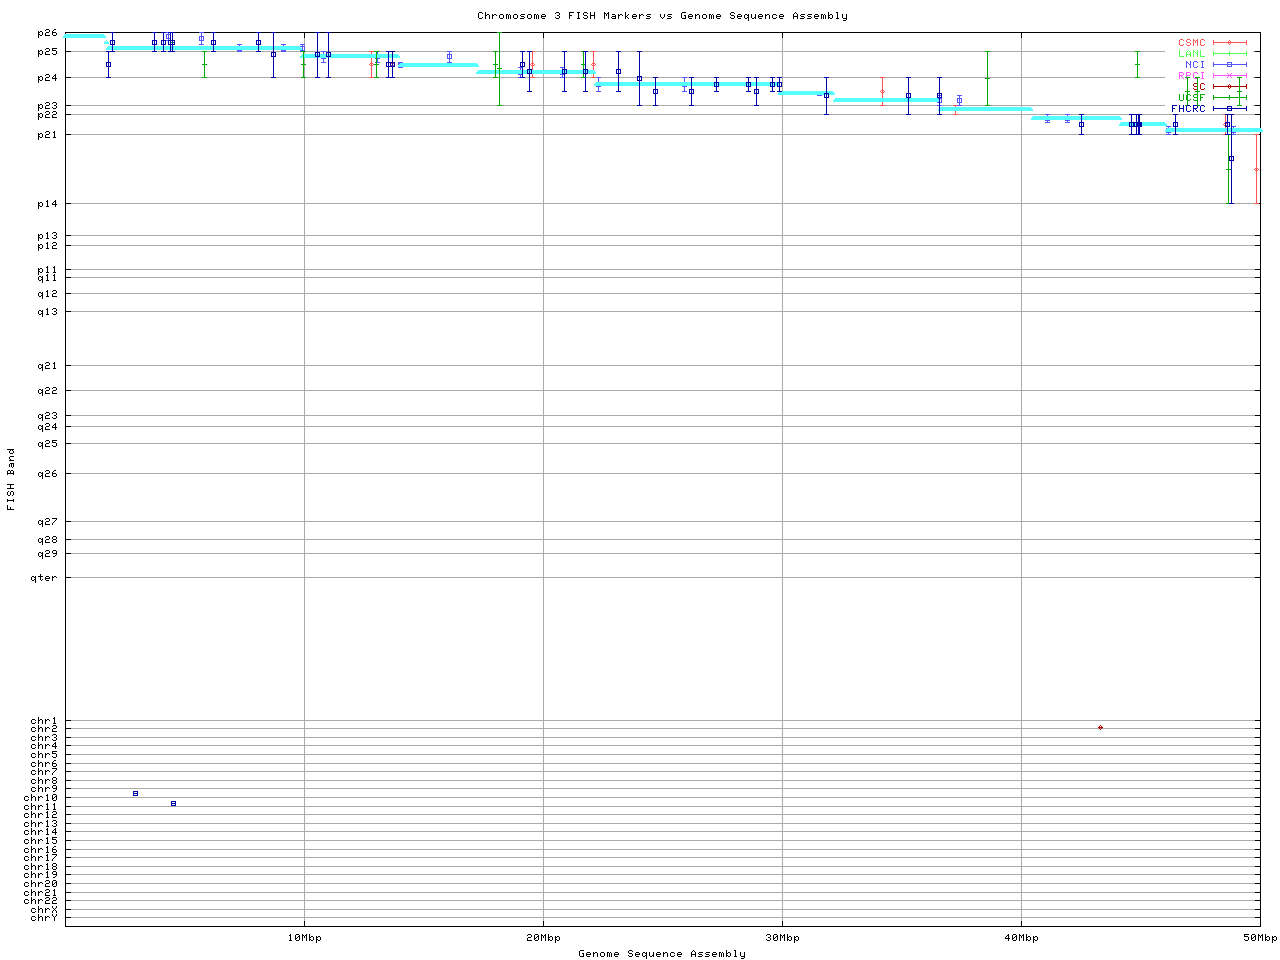
Task: Click the square data point near the chr11 row
Action: click(x=173, y=804)
